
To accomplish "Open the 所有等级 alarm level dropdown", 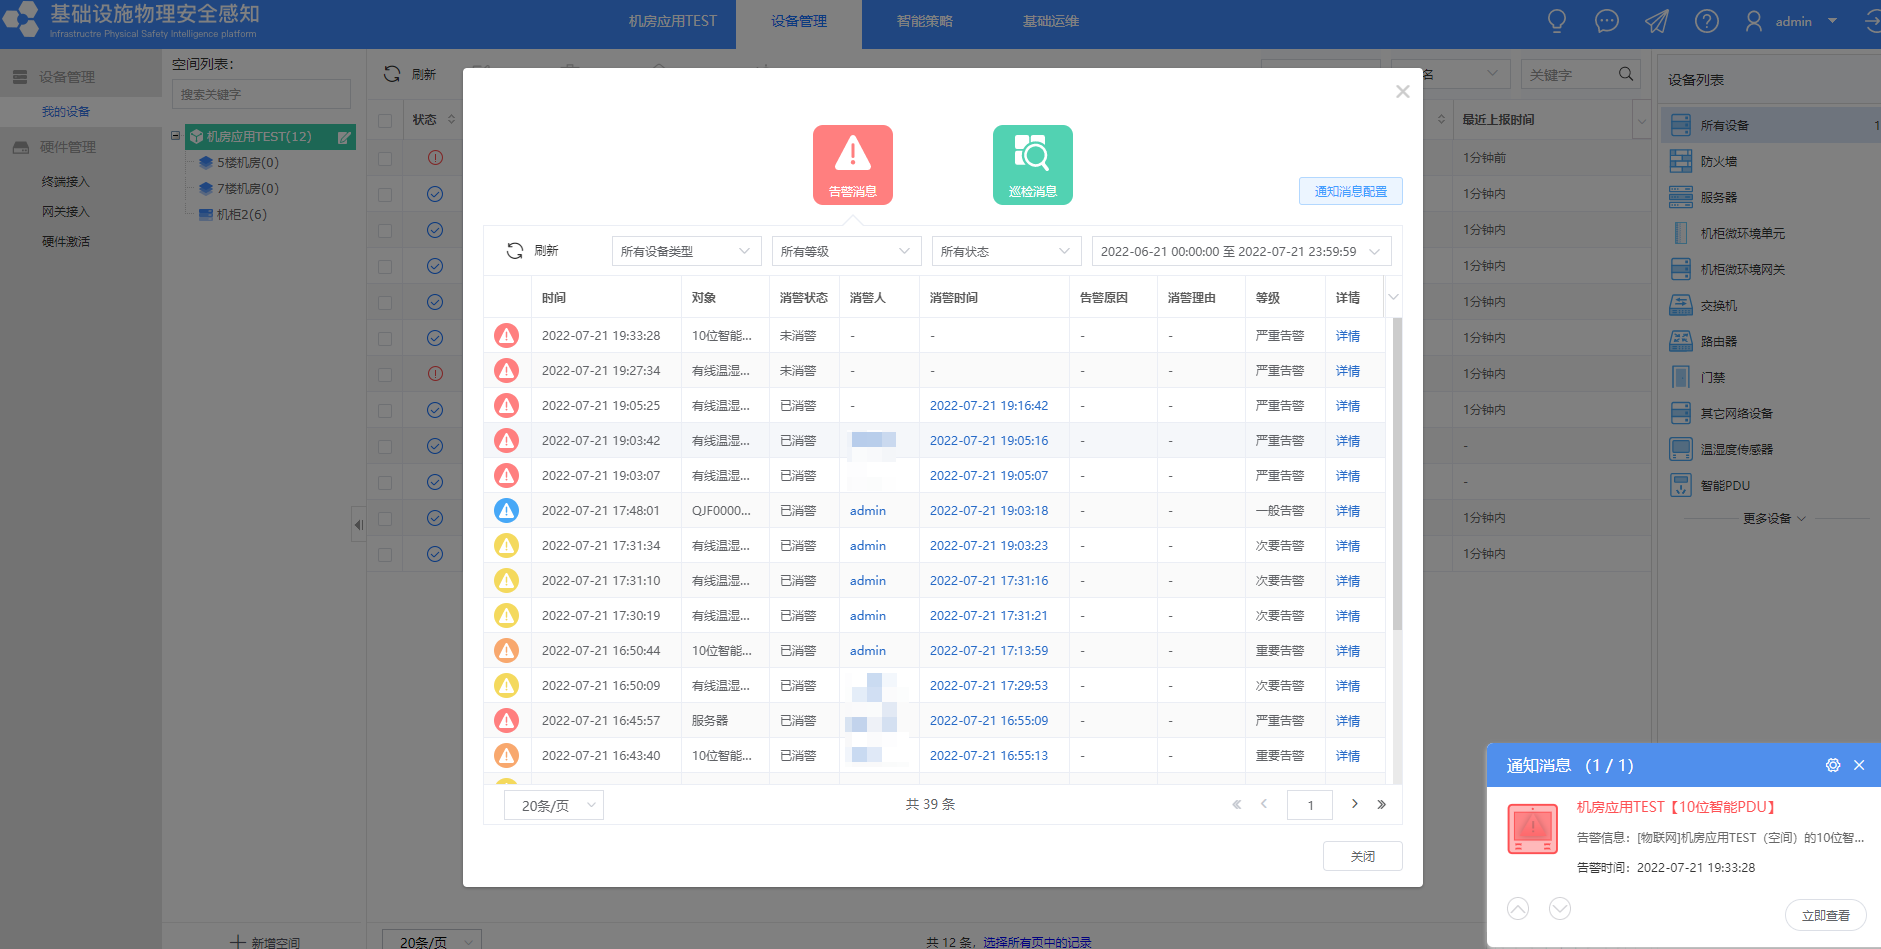I will (846, 251).
